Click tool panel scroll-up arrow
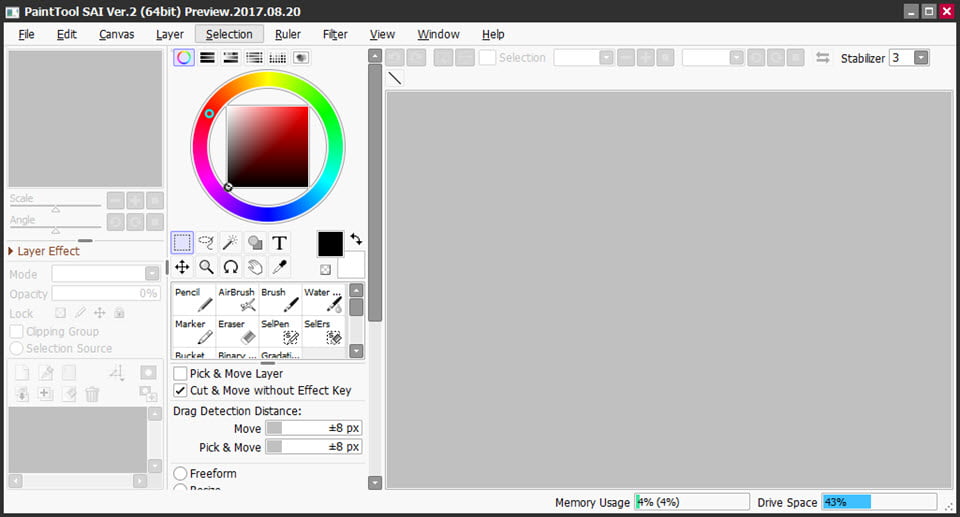The height and width of the screenshot is (517, 960). click(x=375, y=56)
